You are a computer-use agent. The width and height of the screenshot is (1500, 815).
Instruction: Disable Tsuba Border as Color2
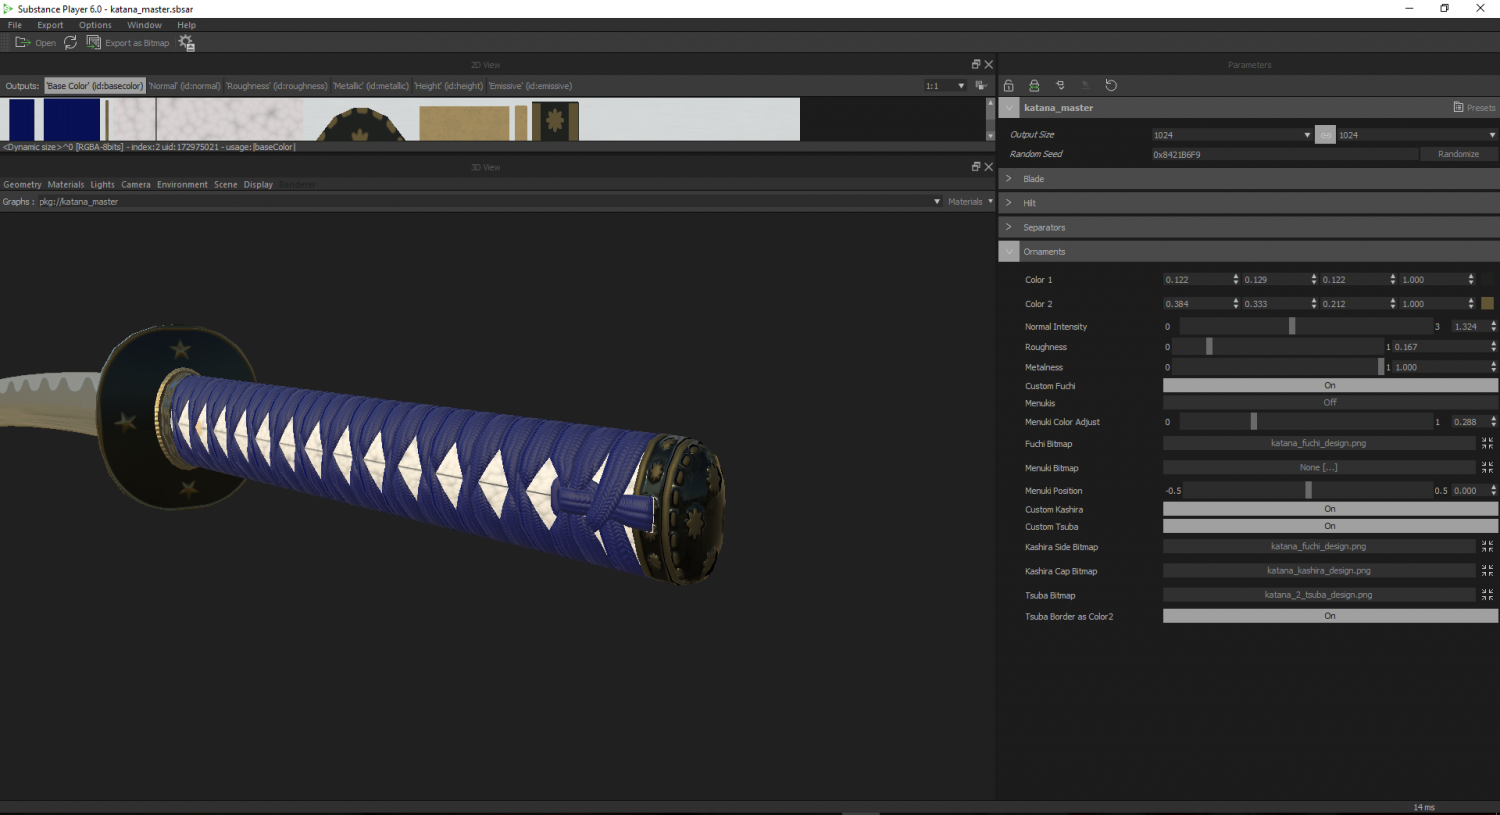1329,617
